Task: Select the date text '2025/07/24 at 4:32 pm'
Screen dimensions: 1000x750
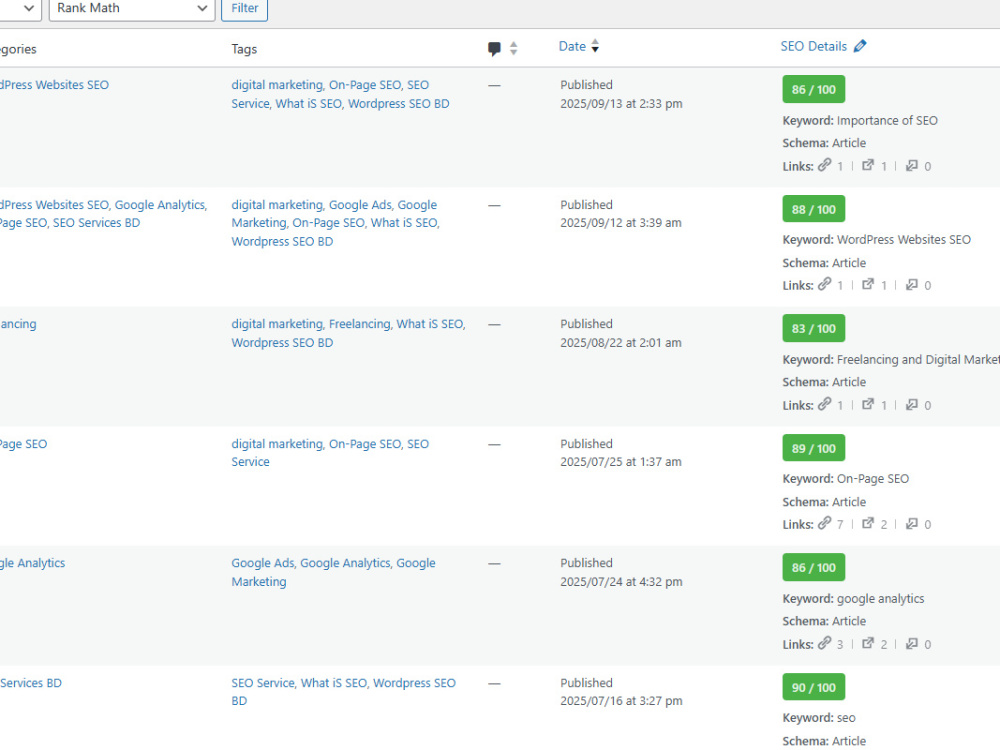Action: [621, 582]
